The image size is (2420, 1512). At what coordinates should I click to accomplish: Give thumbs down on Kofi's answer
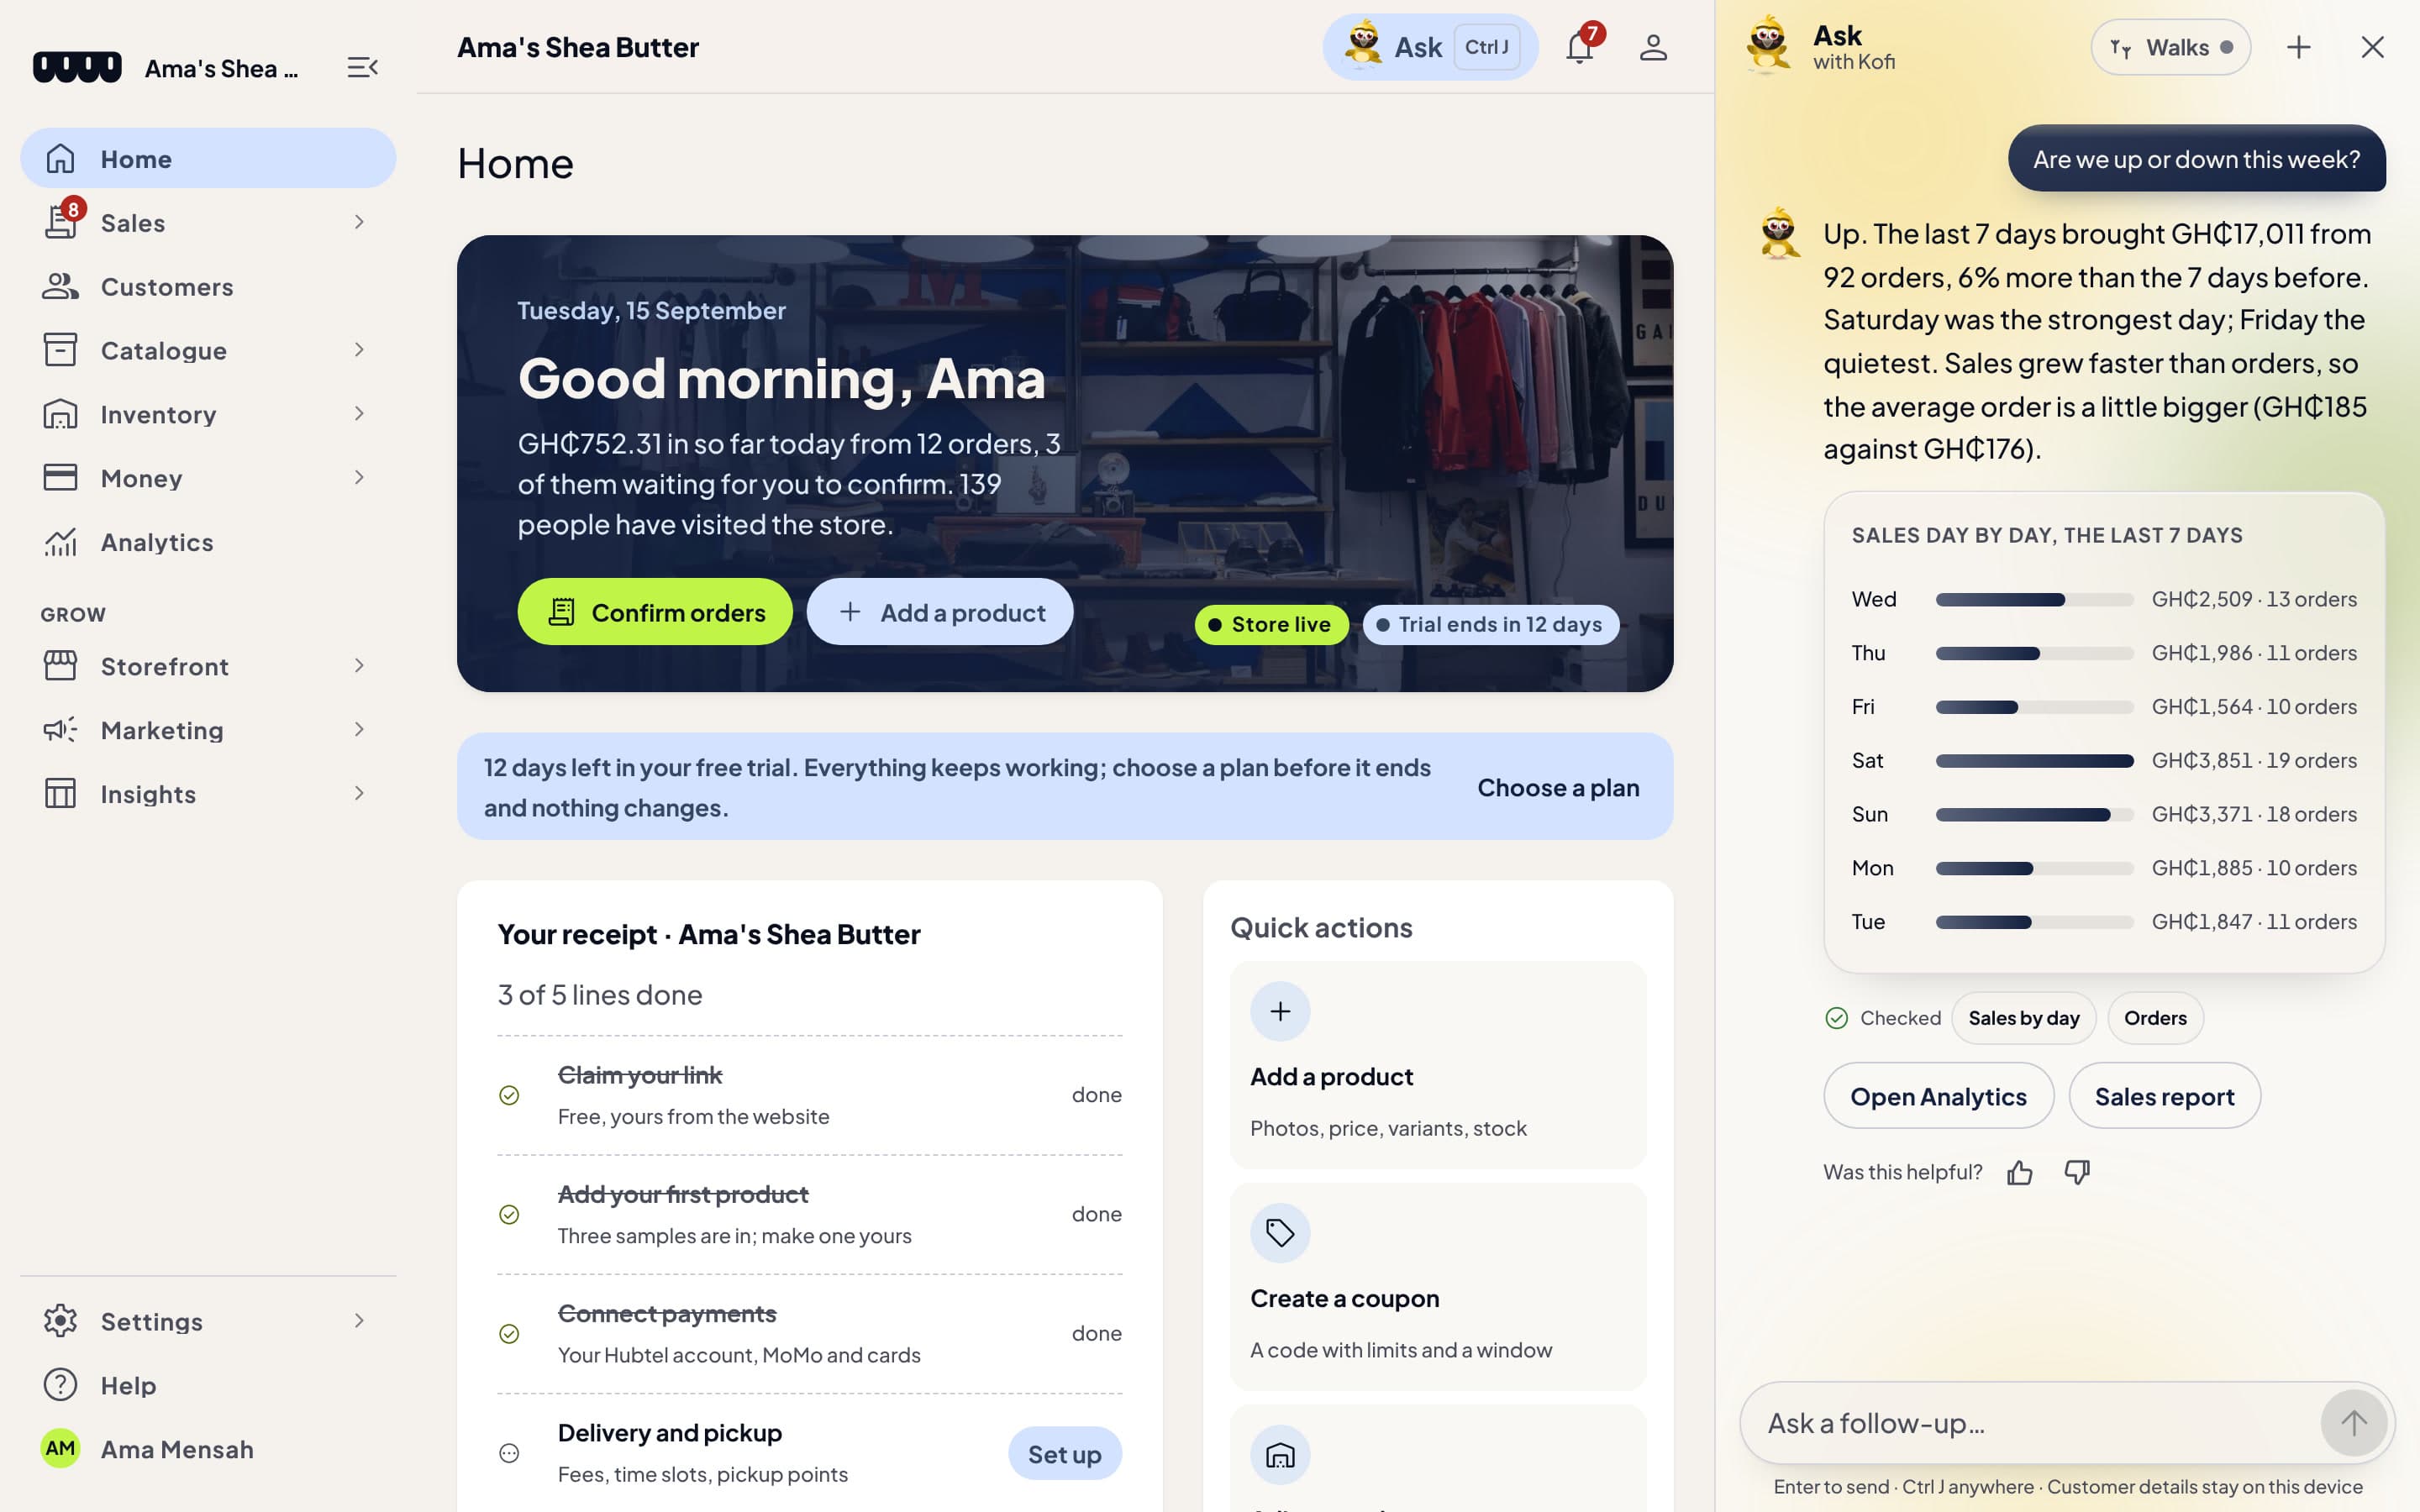coord(2077,1172)
